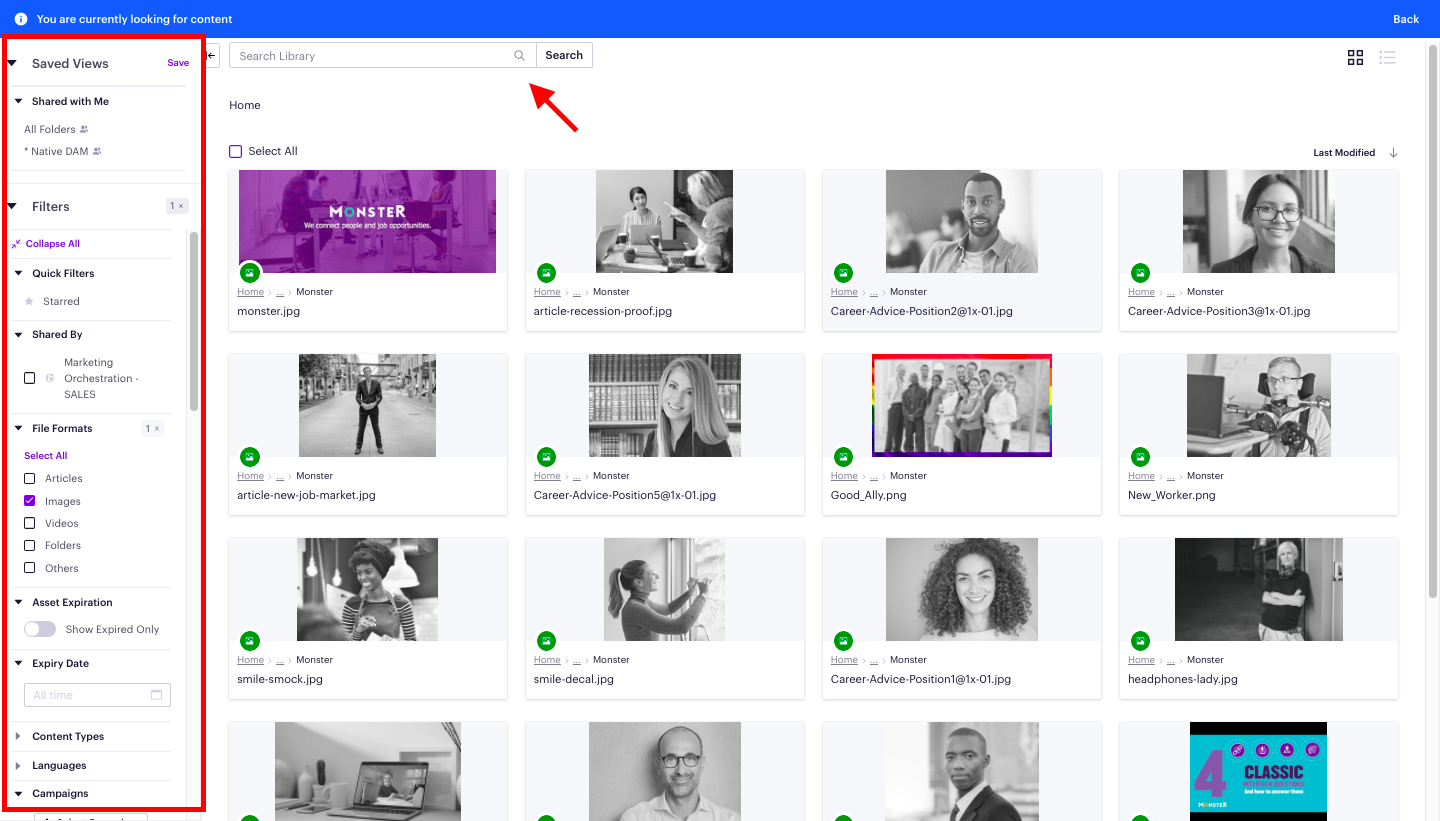Click Save in the Saved Views panel
The height and width of the screenshot is (821, 1440).
pyautogui.click(x=178, y=62)
